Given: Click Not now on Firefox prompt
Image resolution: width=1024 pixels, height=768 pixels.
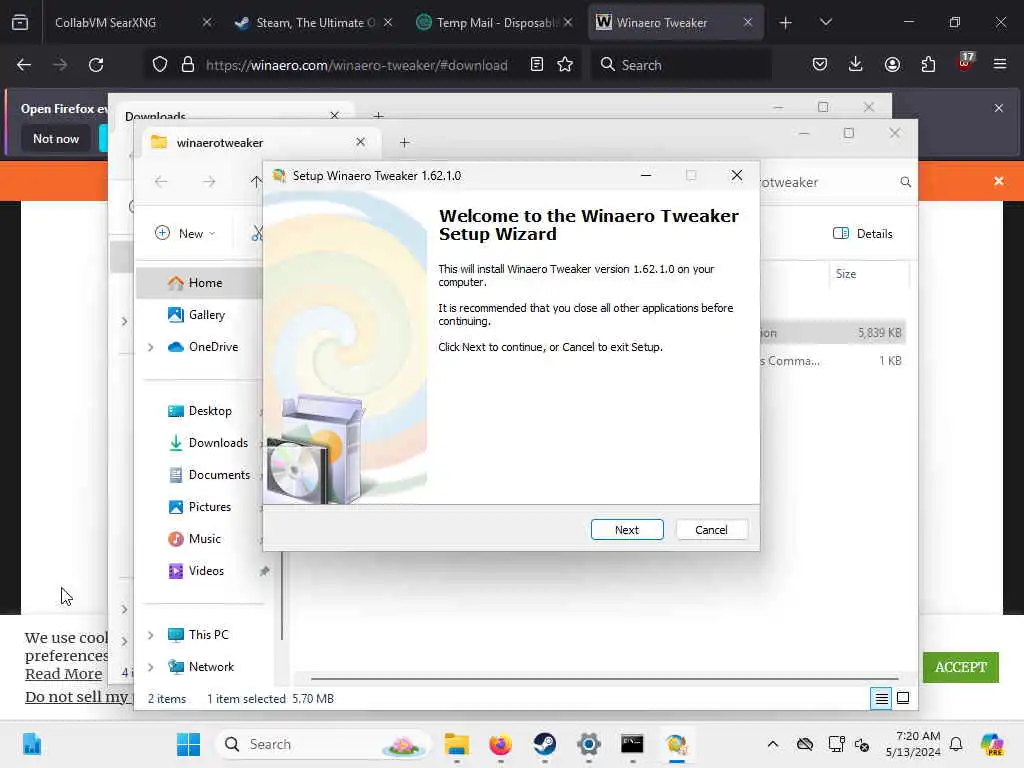Looking at the screenshot, I should click(x=56, y=138).
